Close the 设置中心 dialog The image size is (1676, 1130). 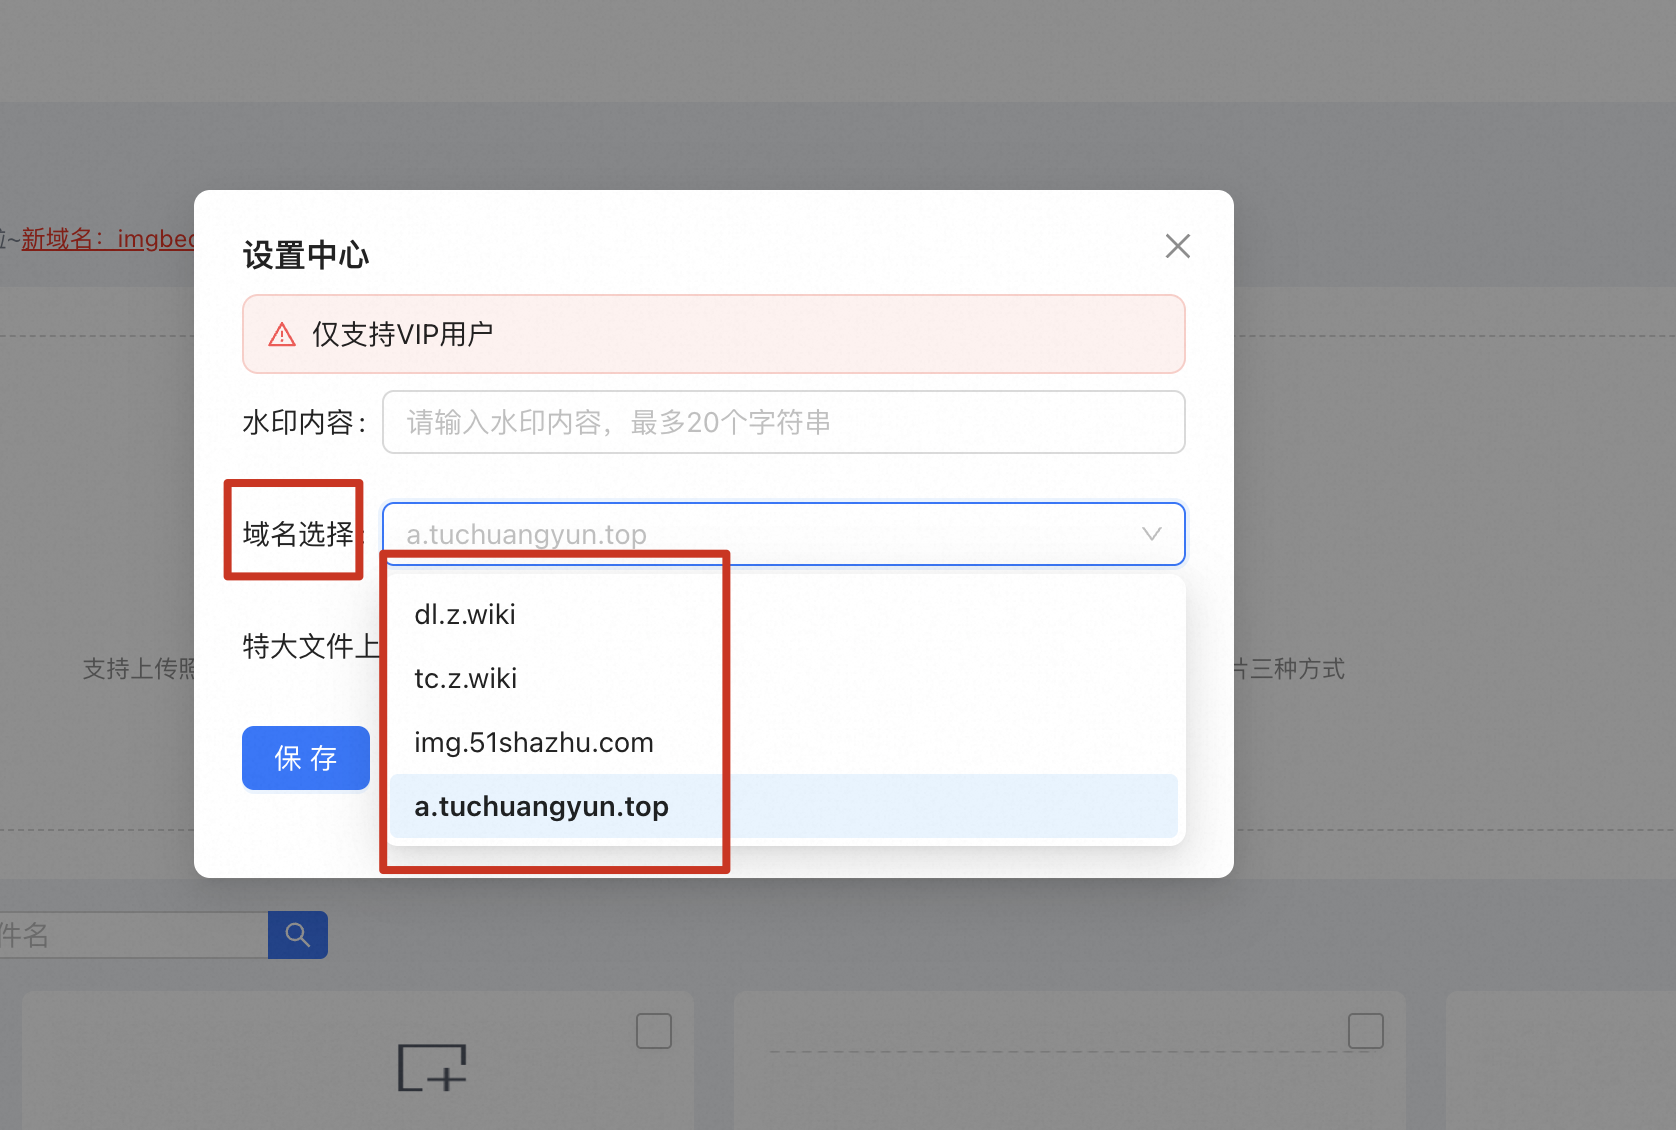click(1177, 246)
